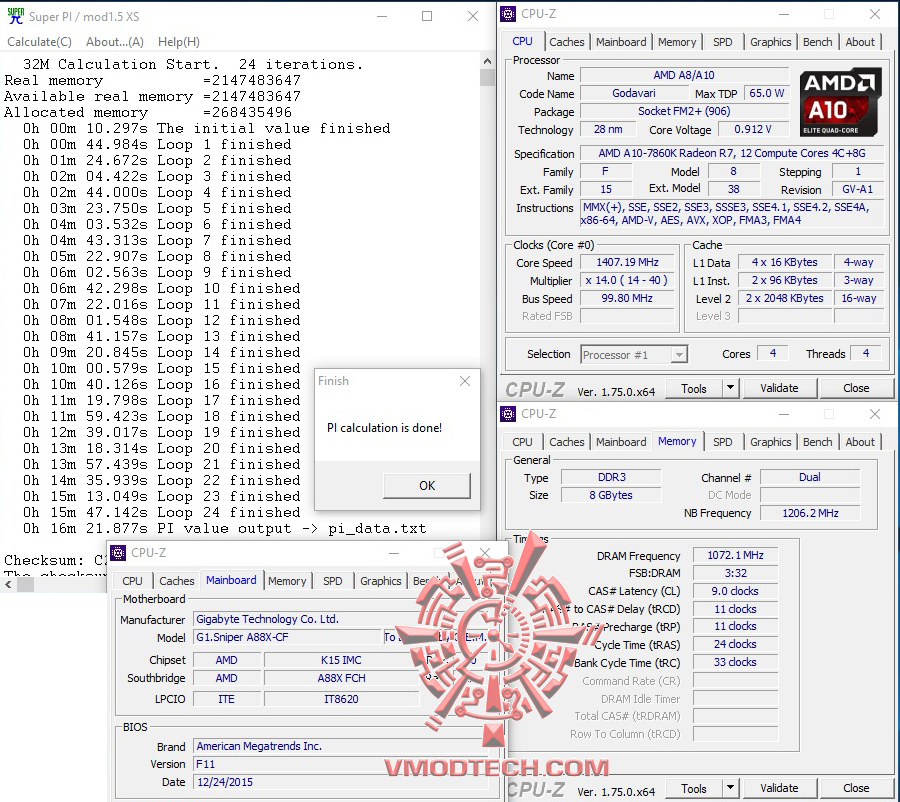
Task: Select Graphics tab in Mainboard CPU-Z window
Action: 381,581
